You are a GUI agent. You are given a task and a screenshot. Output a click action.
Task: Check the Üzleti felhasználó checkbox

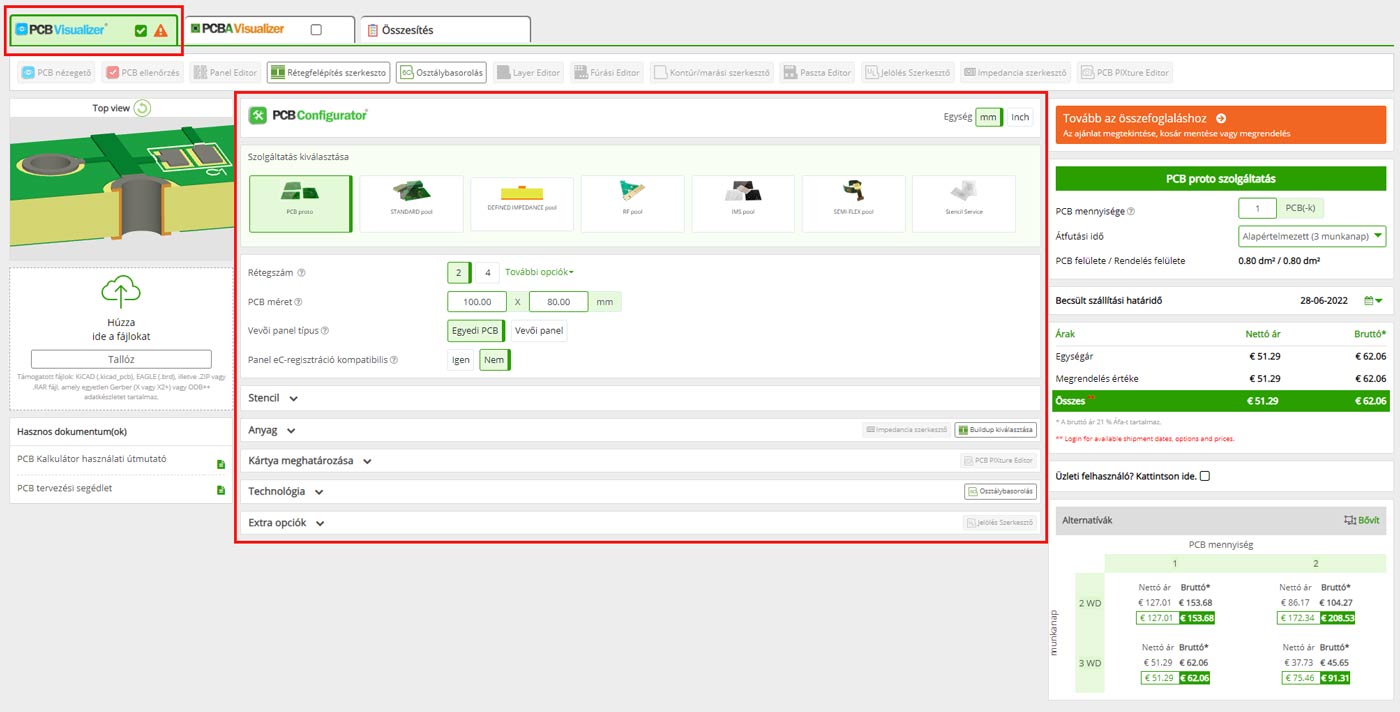coord(1205,476)
